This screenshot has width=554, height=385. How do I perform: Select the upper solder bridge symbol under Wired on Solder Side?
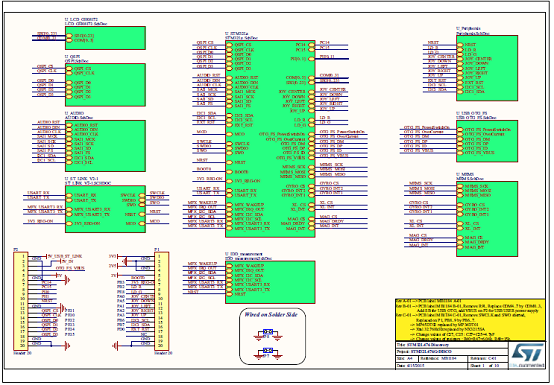point(268,332)
